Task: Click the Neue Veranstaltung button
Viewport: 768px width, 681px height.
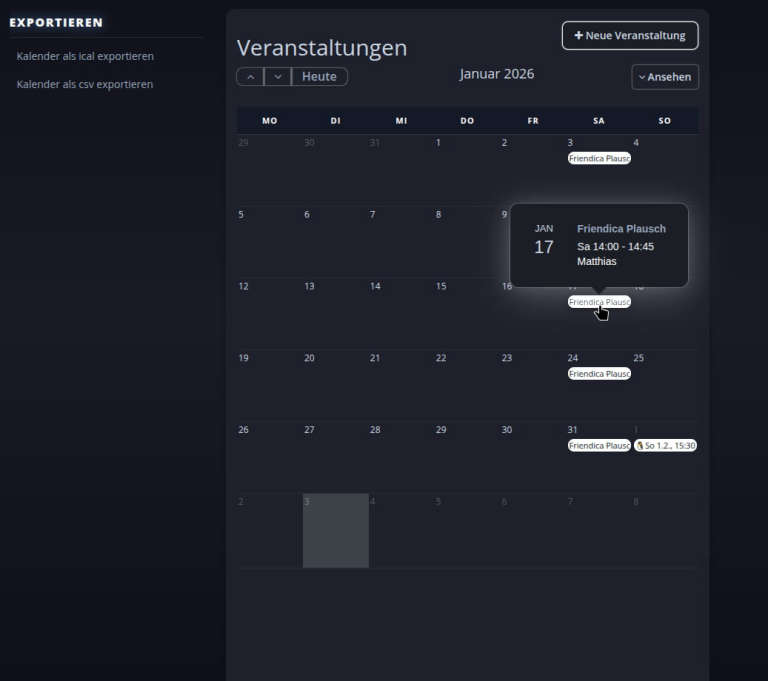Action: click(x=630, y=35)
